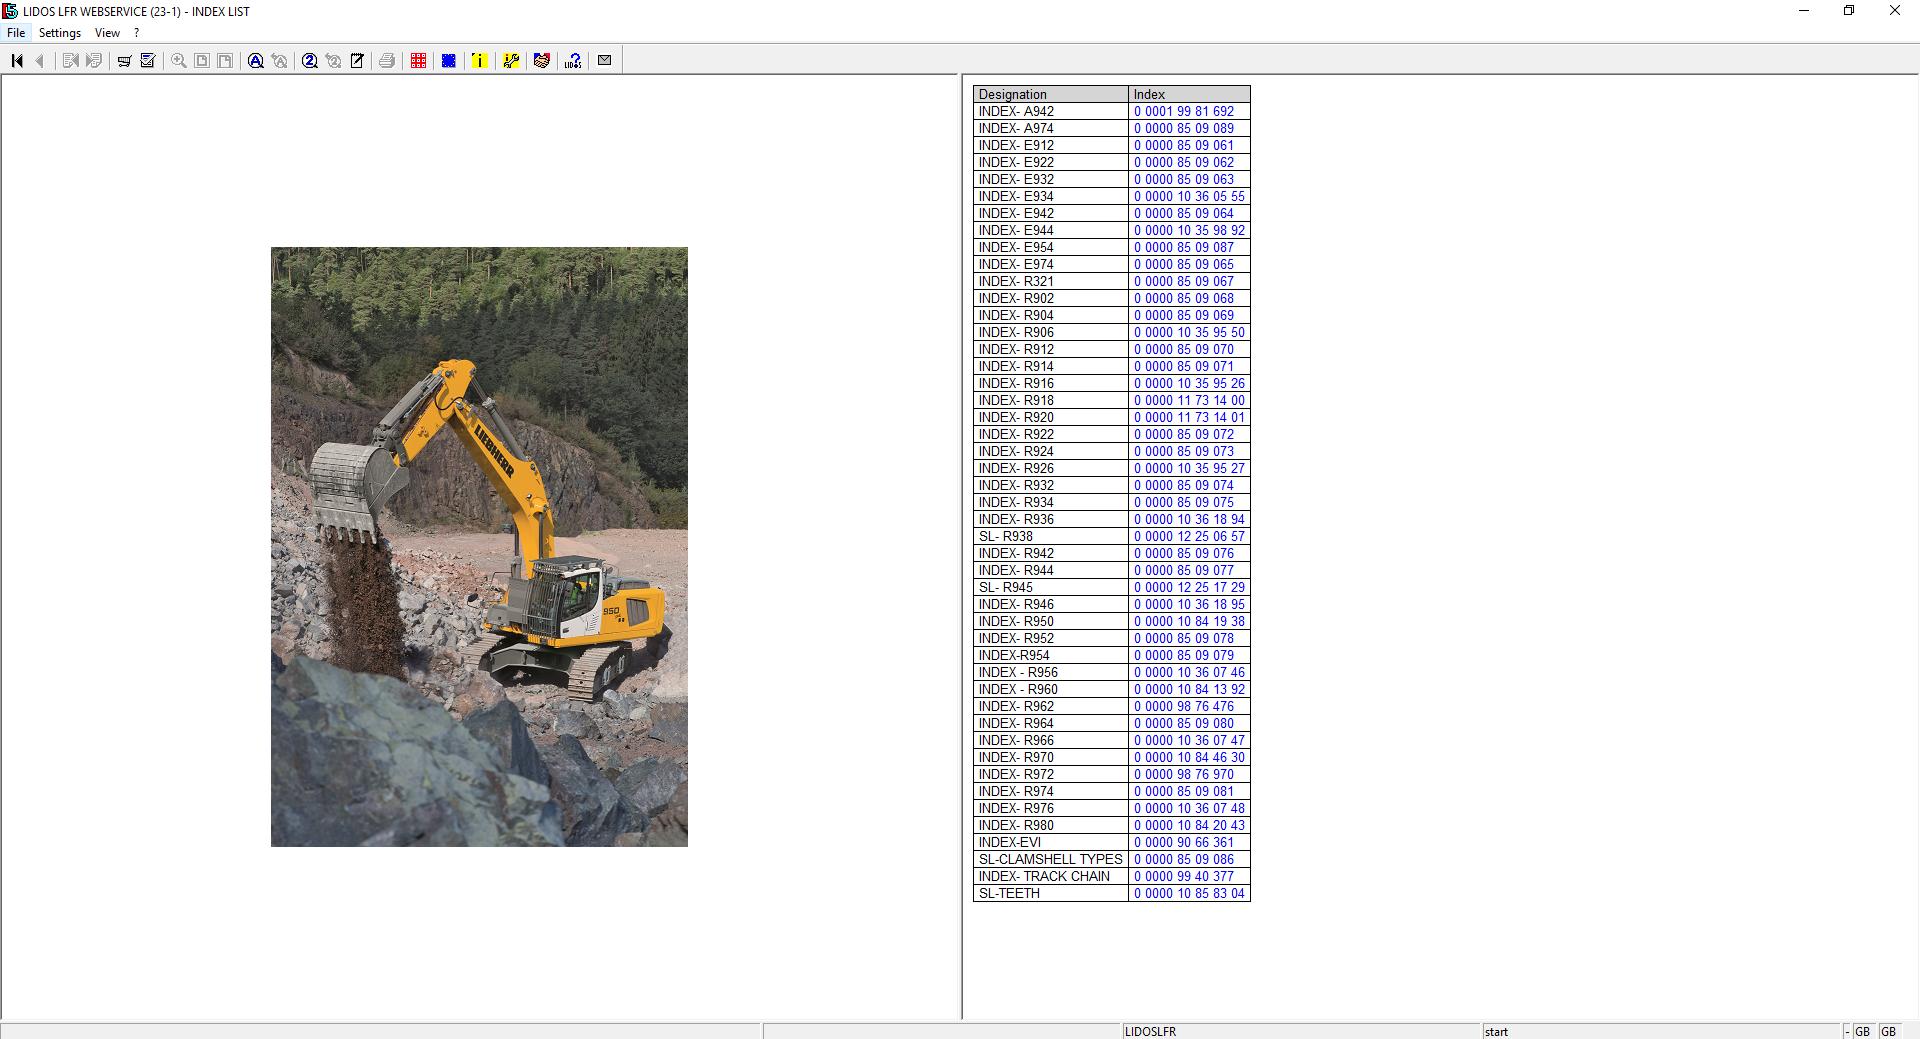This screenshot has width=1920, height=1039.
Task: Click the red grid hotspot table icon
Action: click(x=417, y=60)
